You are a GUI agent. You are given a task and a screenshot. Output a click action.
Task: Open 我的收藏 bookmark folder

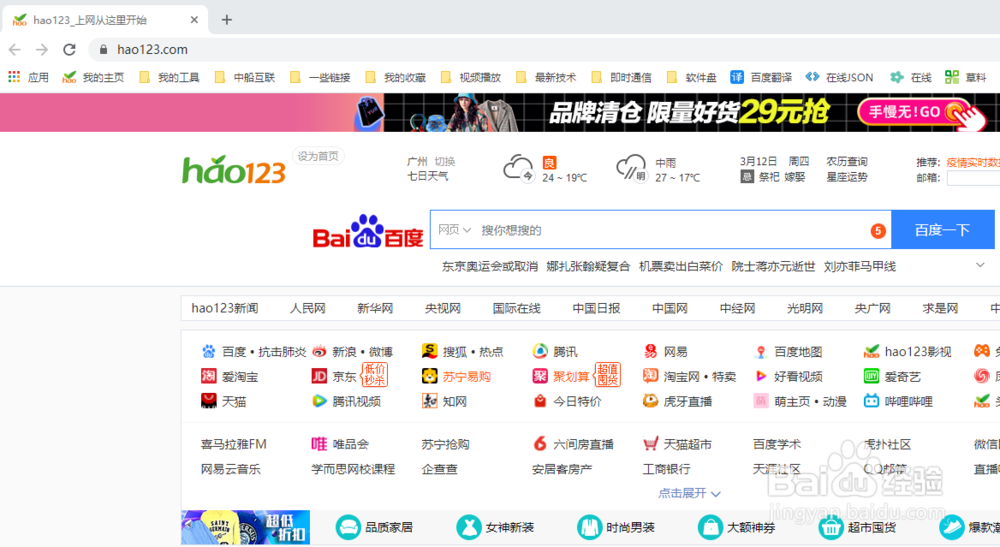click(395, 77)
